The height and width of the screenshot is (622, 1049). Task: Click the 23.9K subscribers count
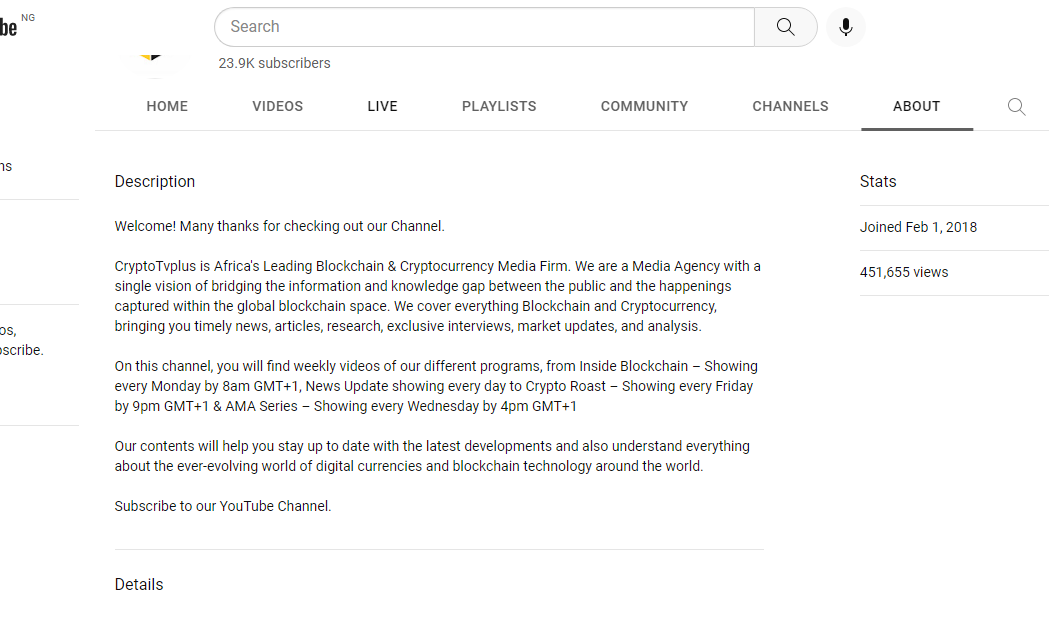[x=274, y=63]
